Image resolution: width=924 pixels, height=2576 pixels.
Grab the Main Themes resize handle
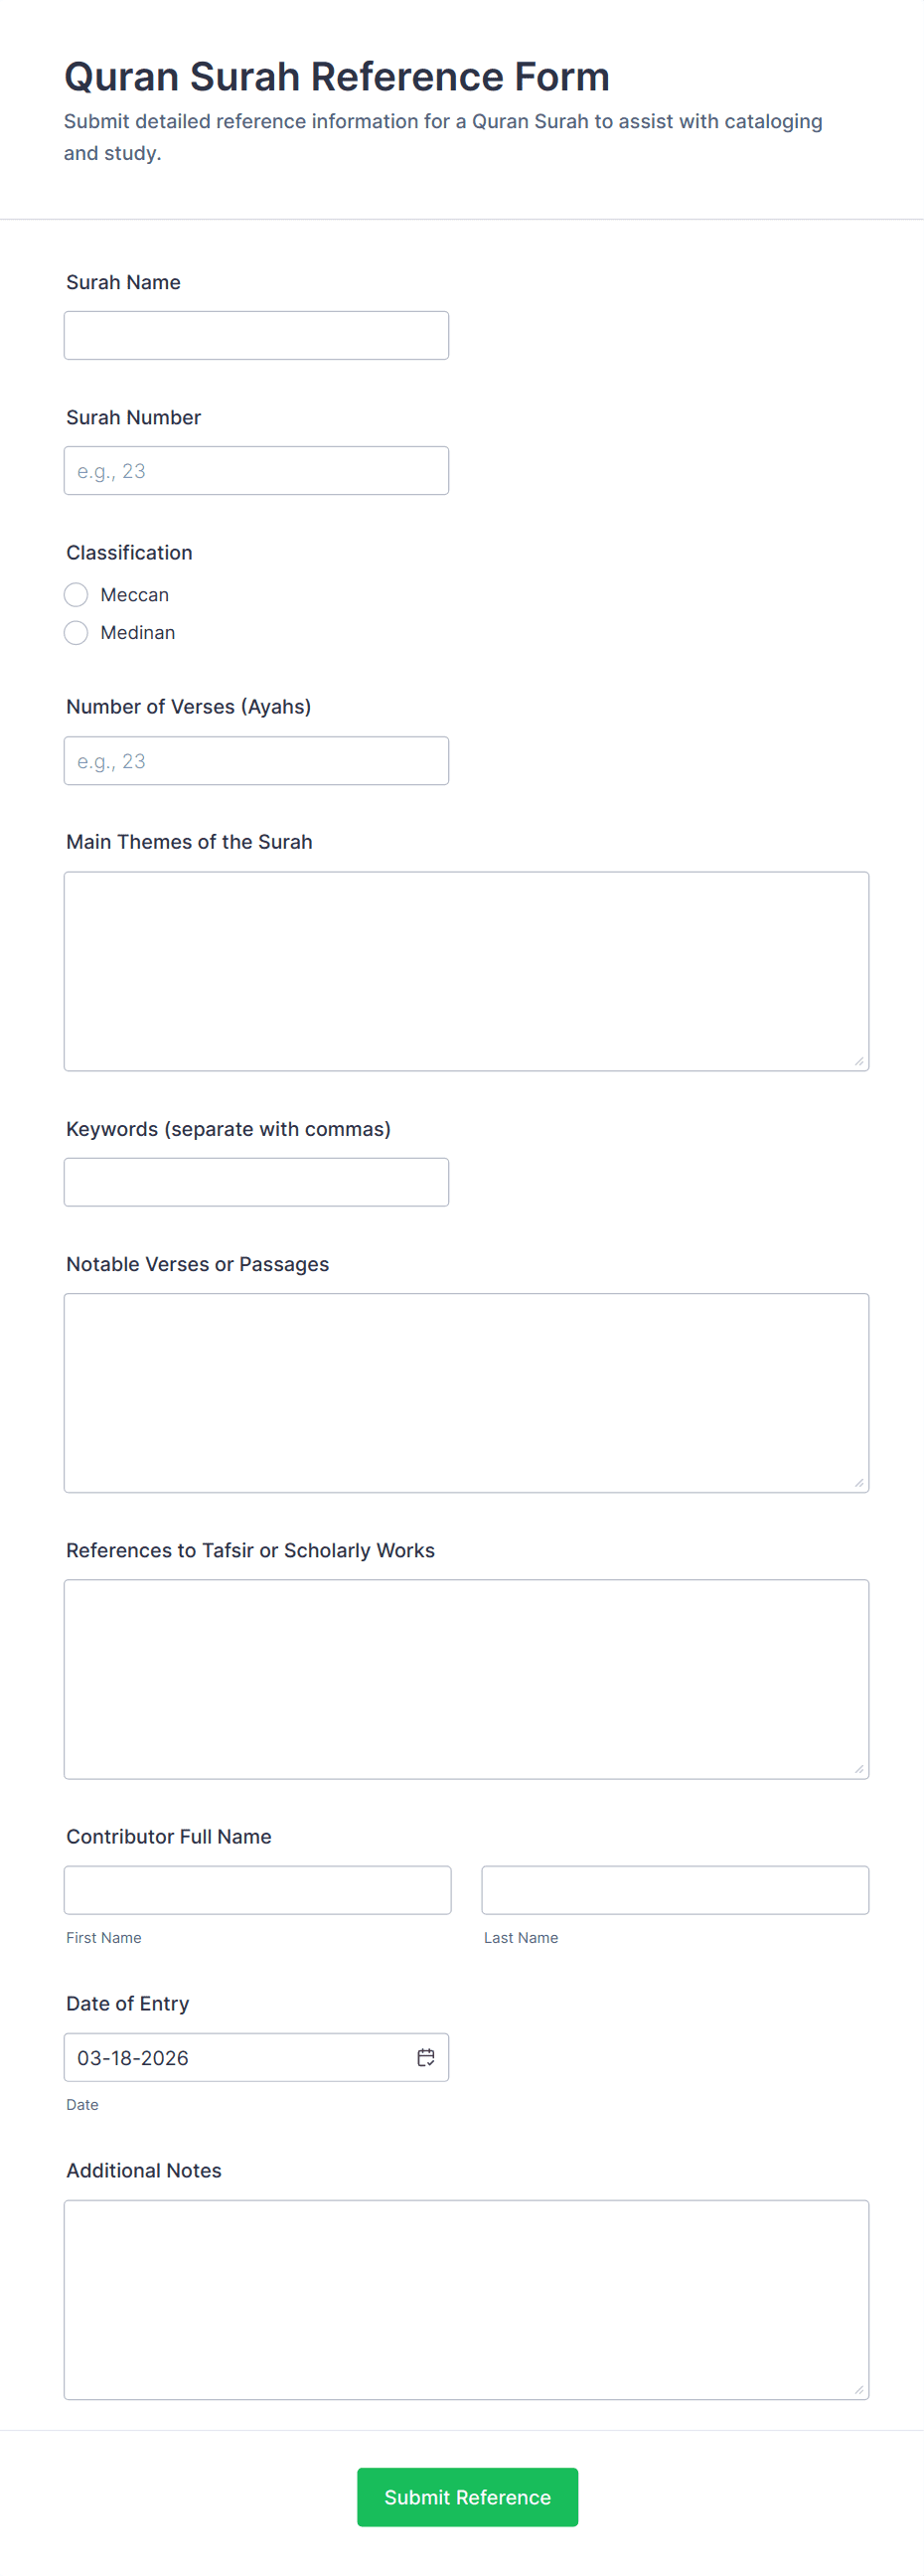tap(859, 1061)
